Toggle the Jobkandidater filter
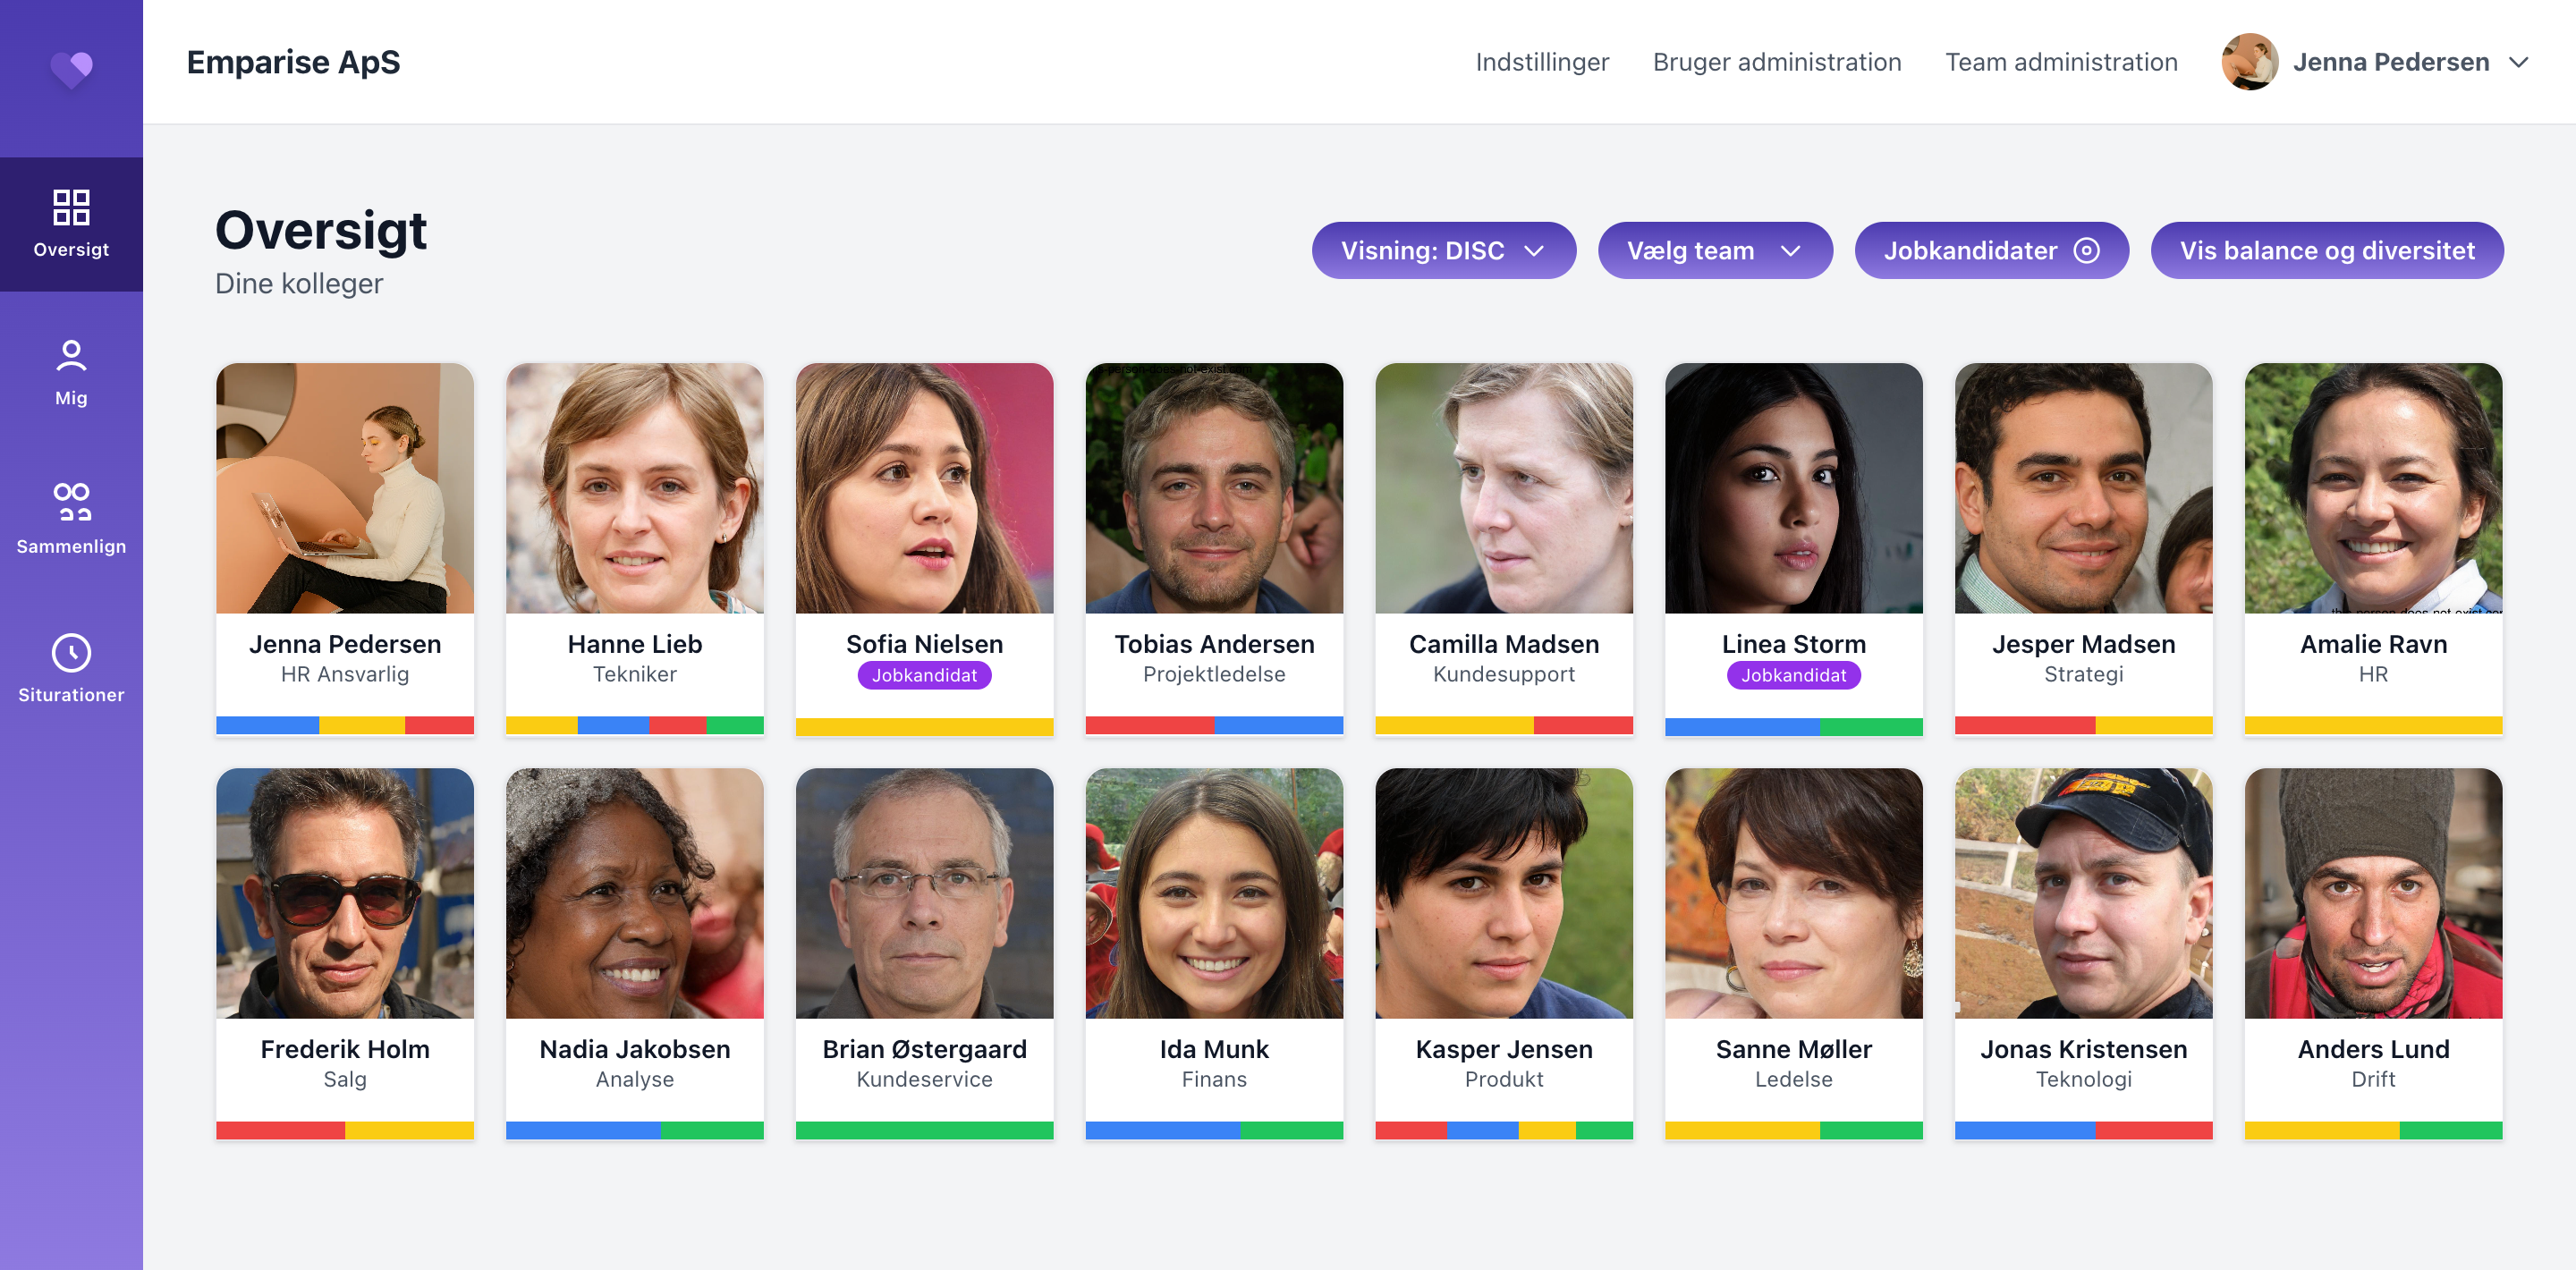The width and height of the screenshot is (2576, 1270). click(x=1991, y=250)
